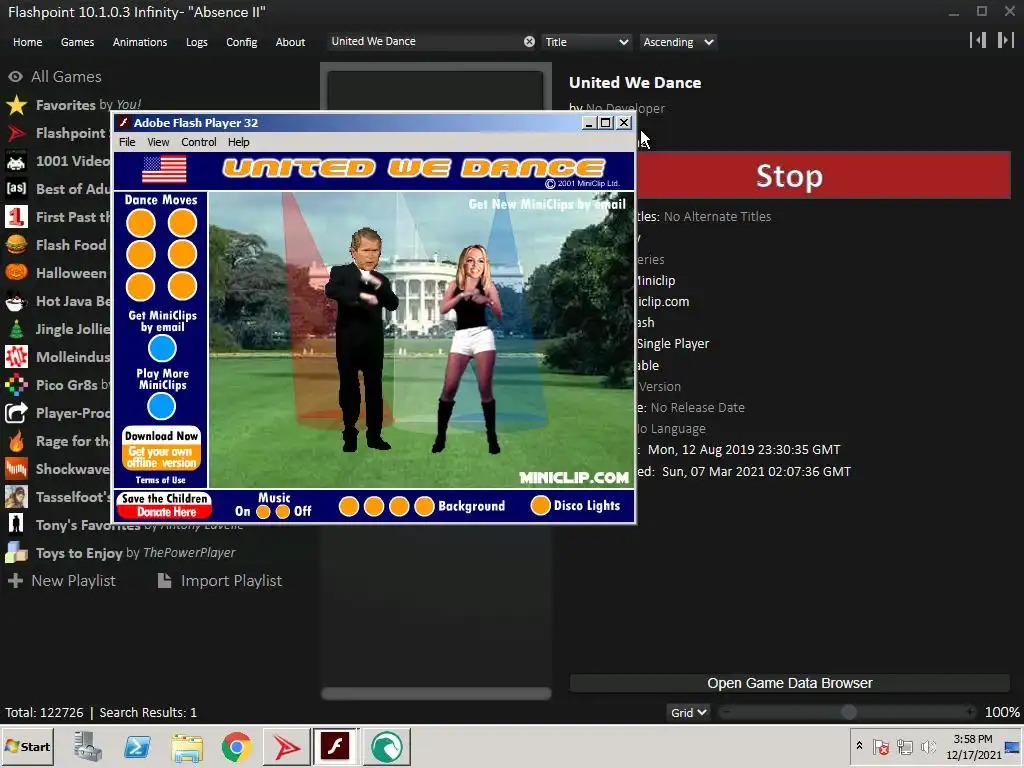The image size is (1024, 768).
Task: Open the Grid layout dropdown
Action: coord(688,712)
